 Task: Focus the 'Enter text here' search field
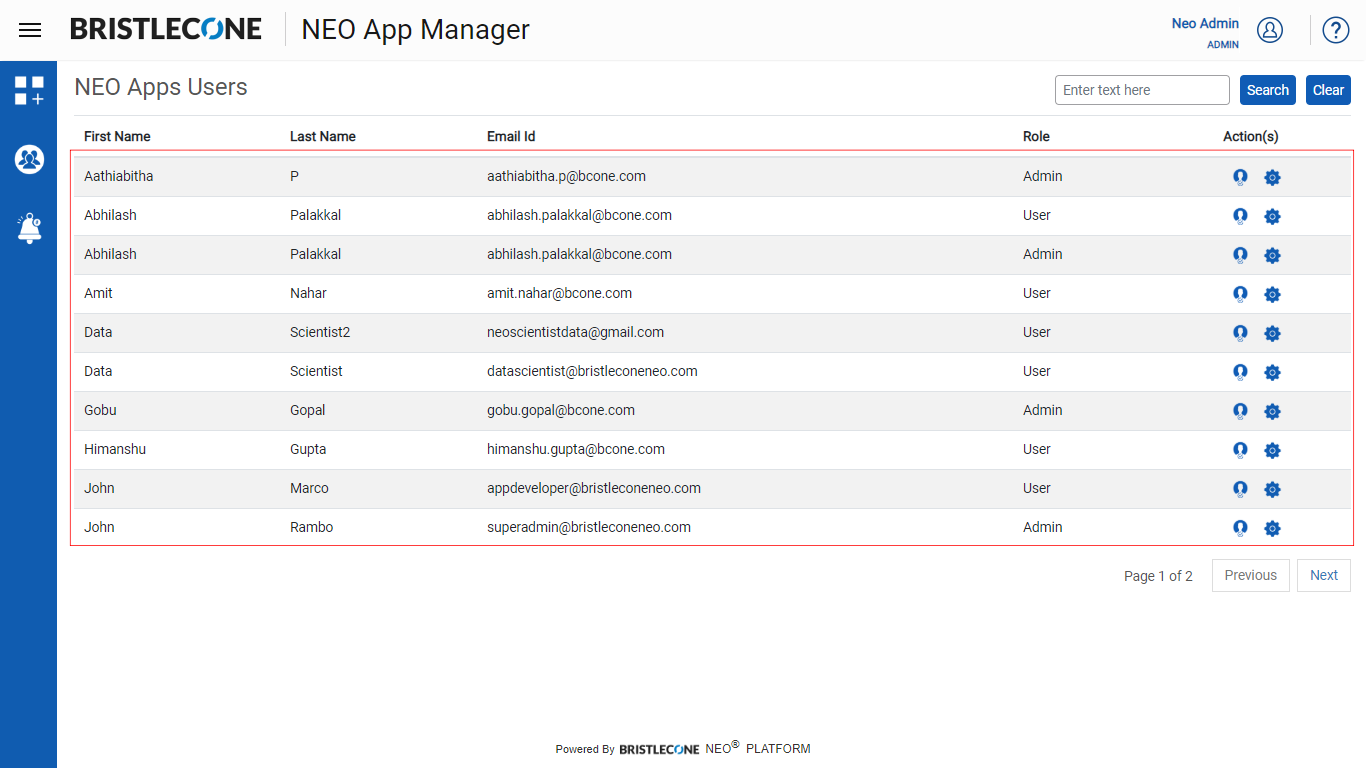click(x=1142, y=90)
